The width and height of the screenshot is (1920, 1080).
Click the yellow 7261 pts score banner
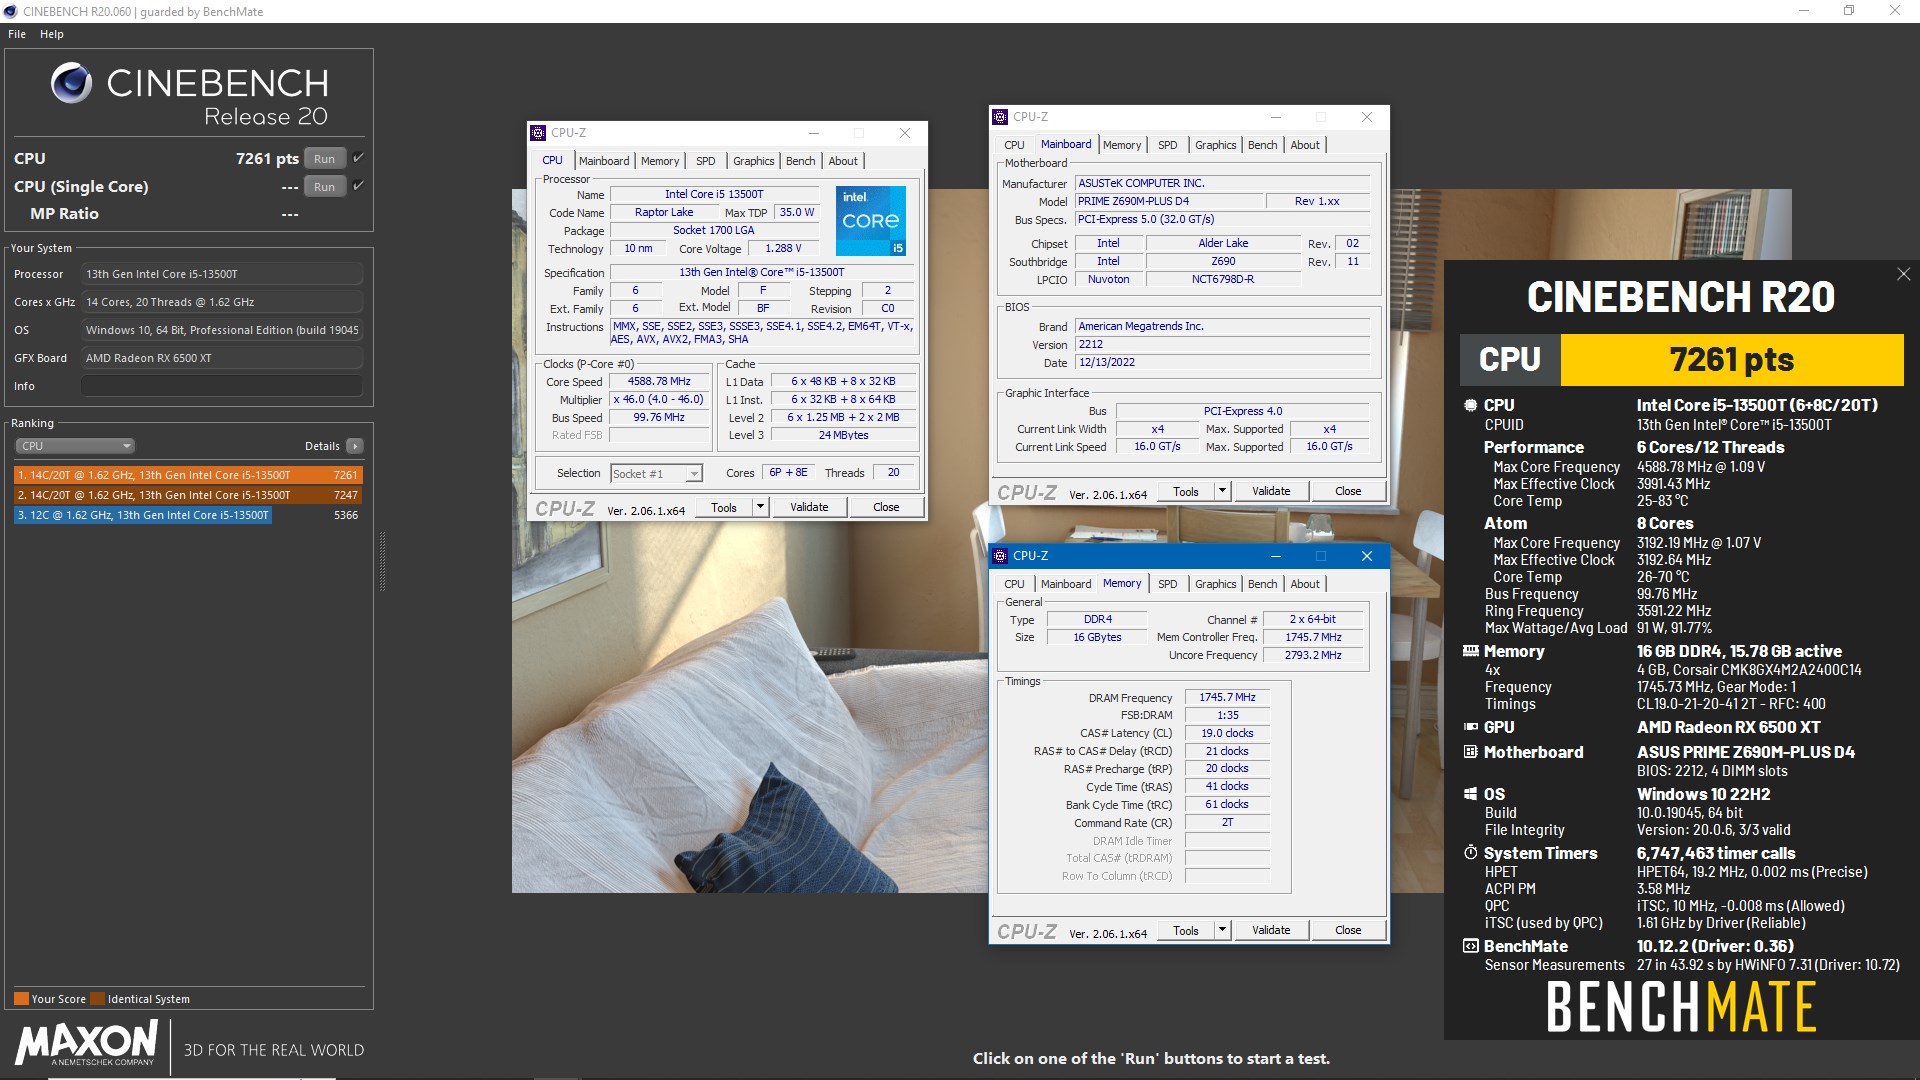[x=1731, y=360]
